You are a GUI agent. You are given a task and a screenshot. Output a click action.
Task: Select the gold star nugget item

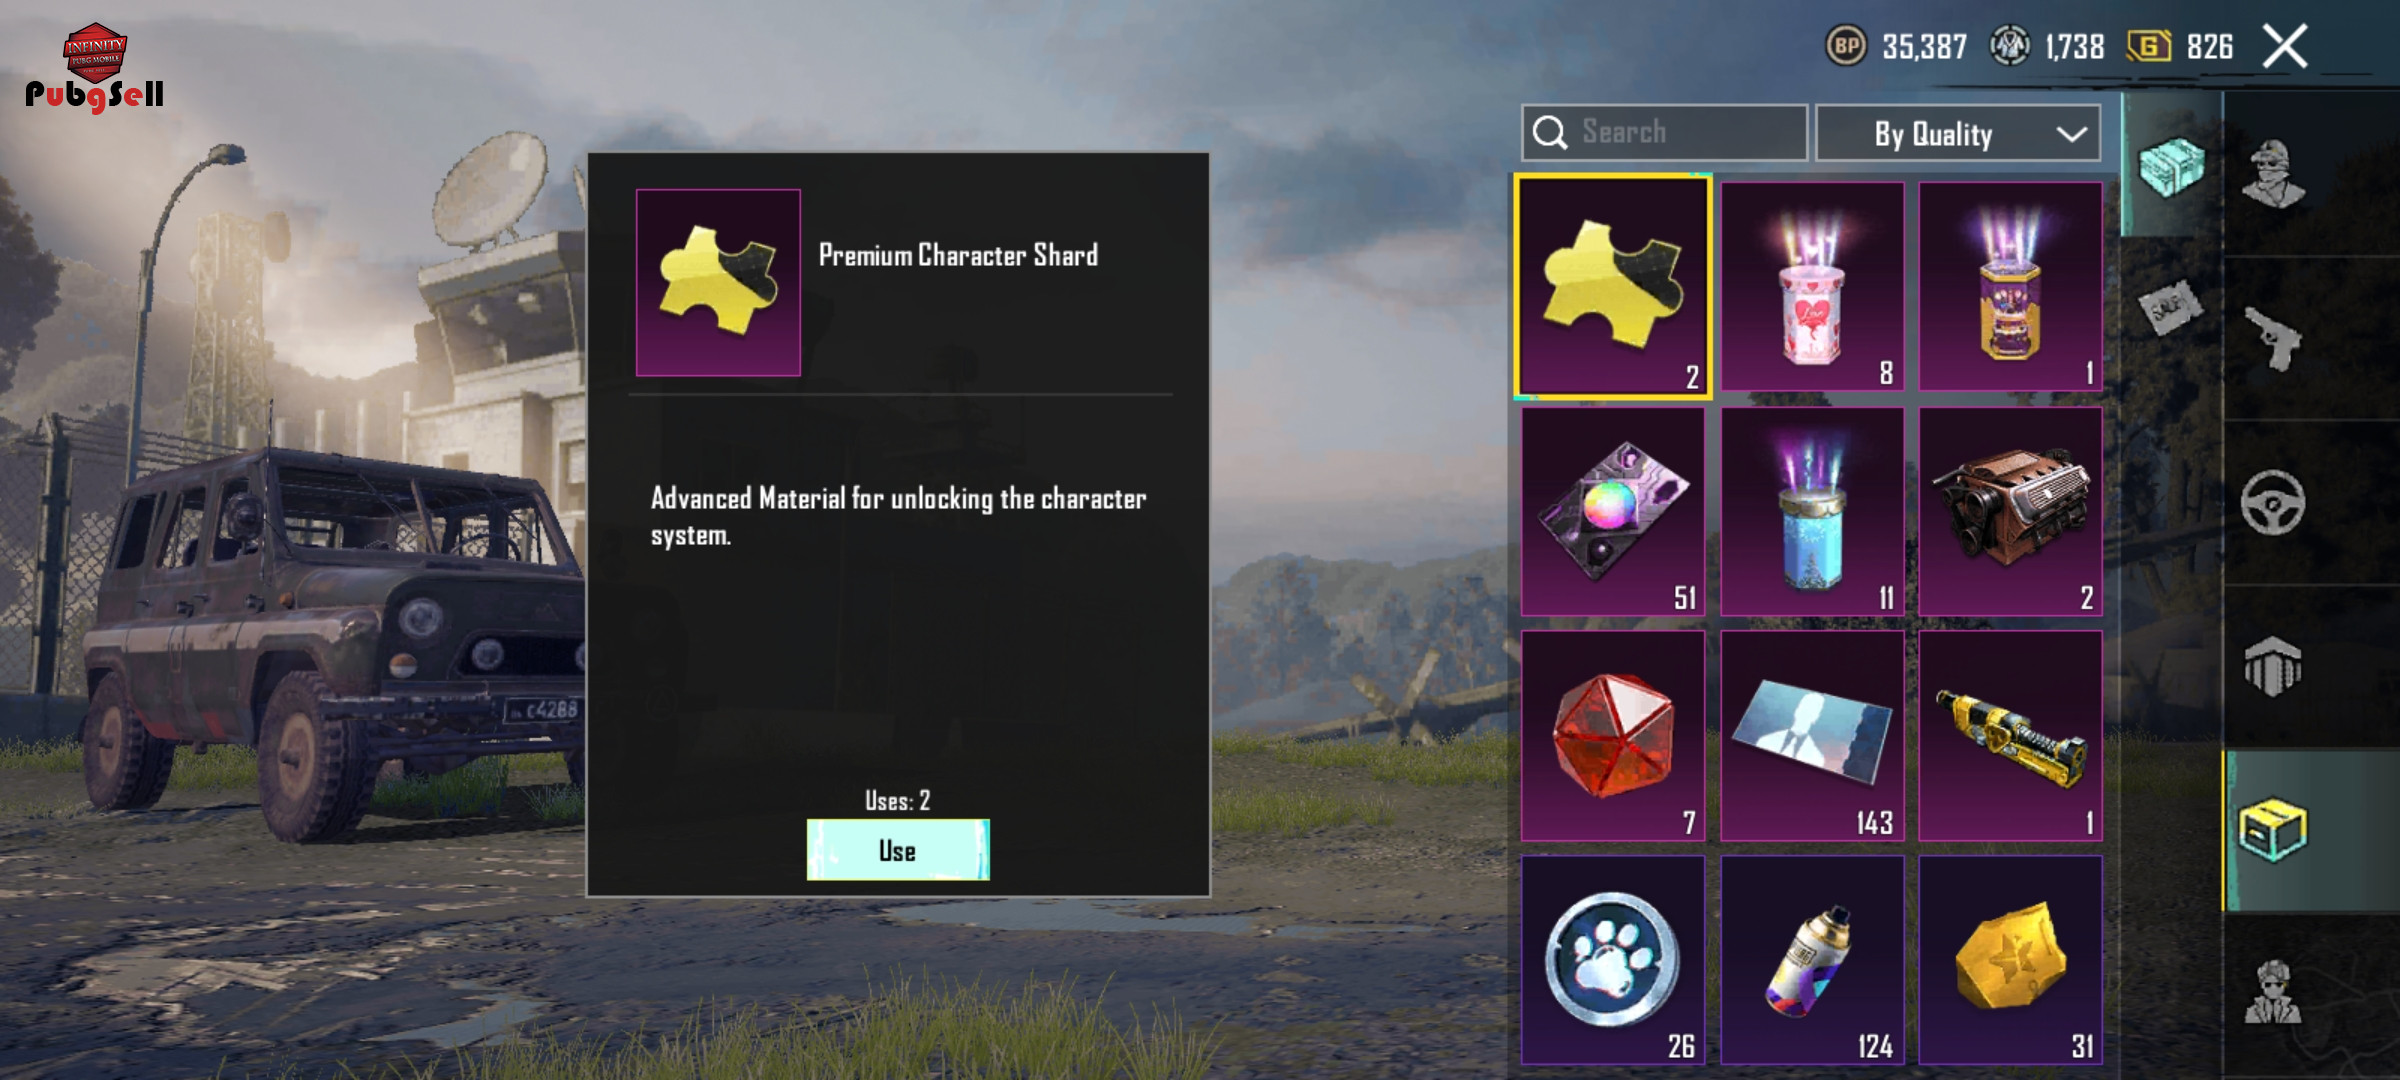pyautogui.click(x=2010, y=960)
